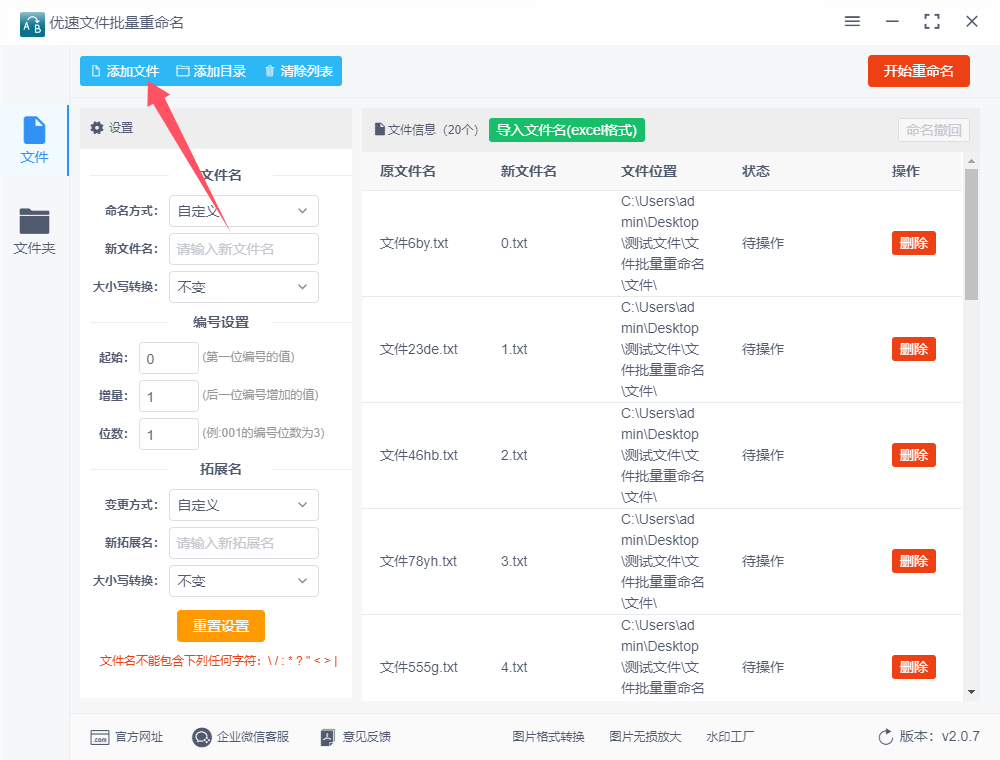Screen dimensions: 1000x760
Task: Select the 文件78yh.txt file name
Action: 418,561
